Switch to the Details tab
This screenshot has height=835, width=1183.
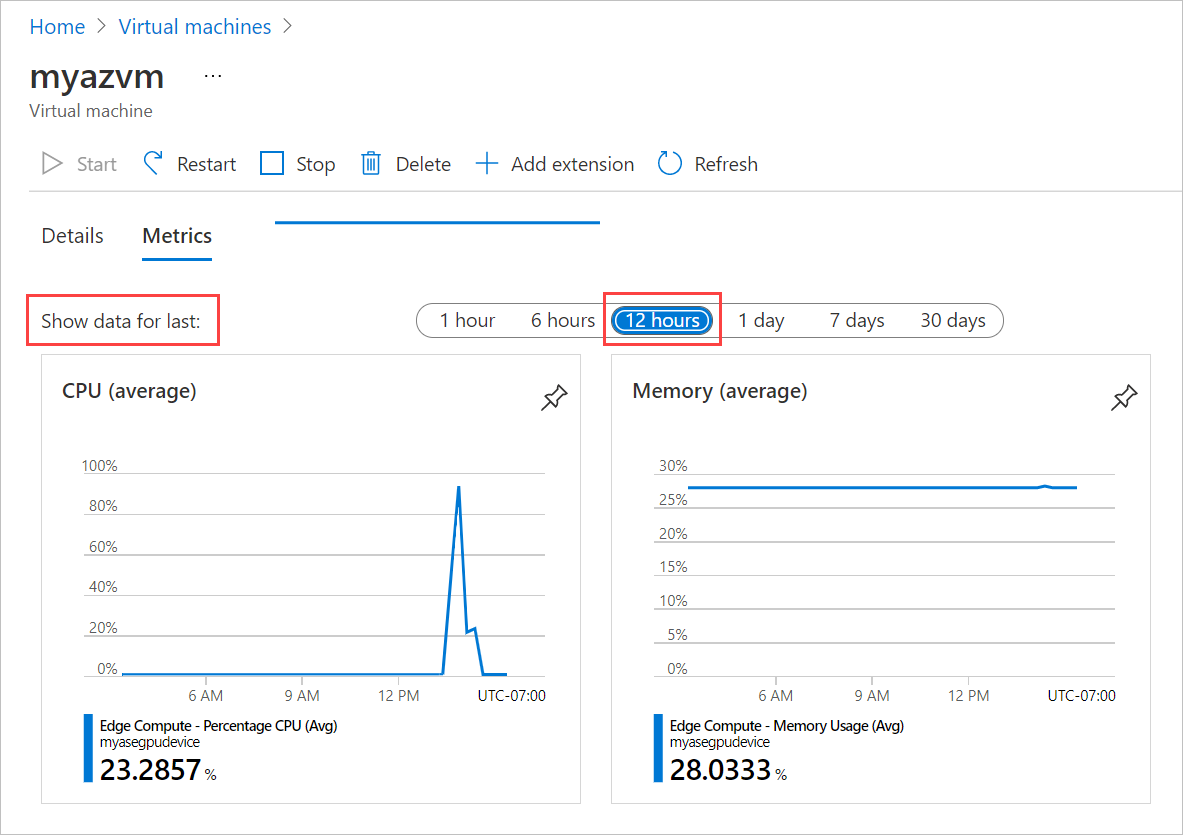72,236
